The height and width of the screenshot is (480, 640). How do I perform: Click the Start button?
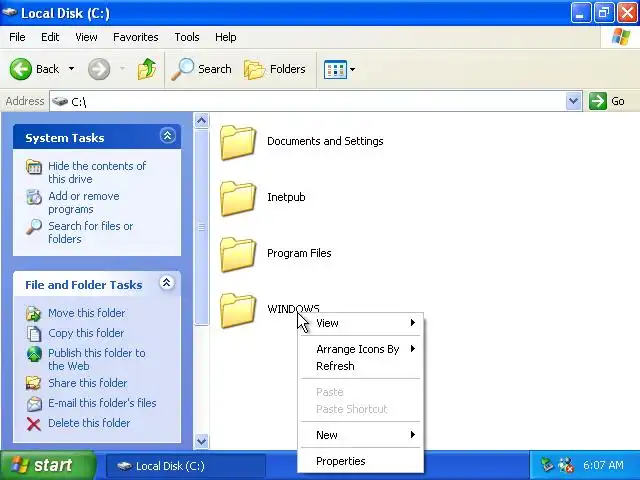point(47,465)
